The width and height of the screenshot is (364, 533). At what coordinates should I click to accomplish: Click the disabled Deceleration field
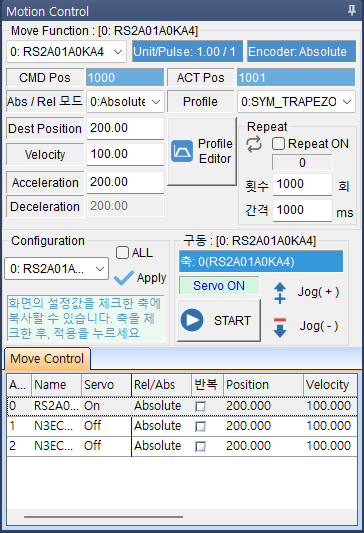[125, 206]
